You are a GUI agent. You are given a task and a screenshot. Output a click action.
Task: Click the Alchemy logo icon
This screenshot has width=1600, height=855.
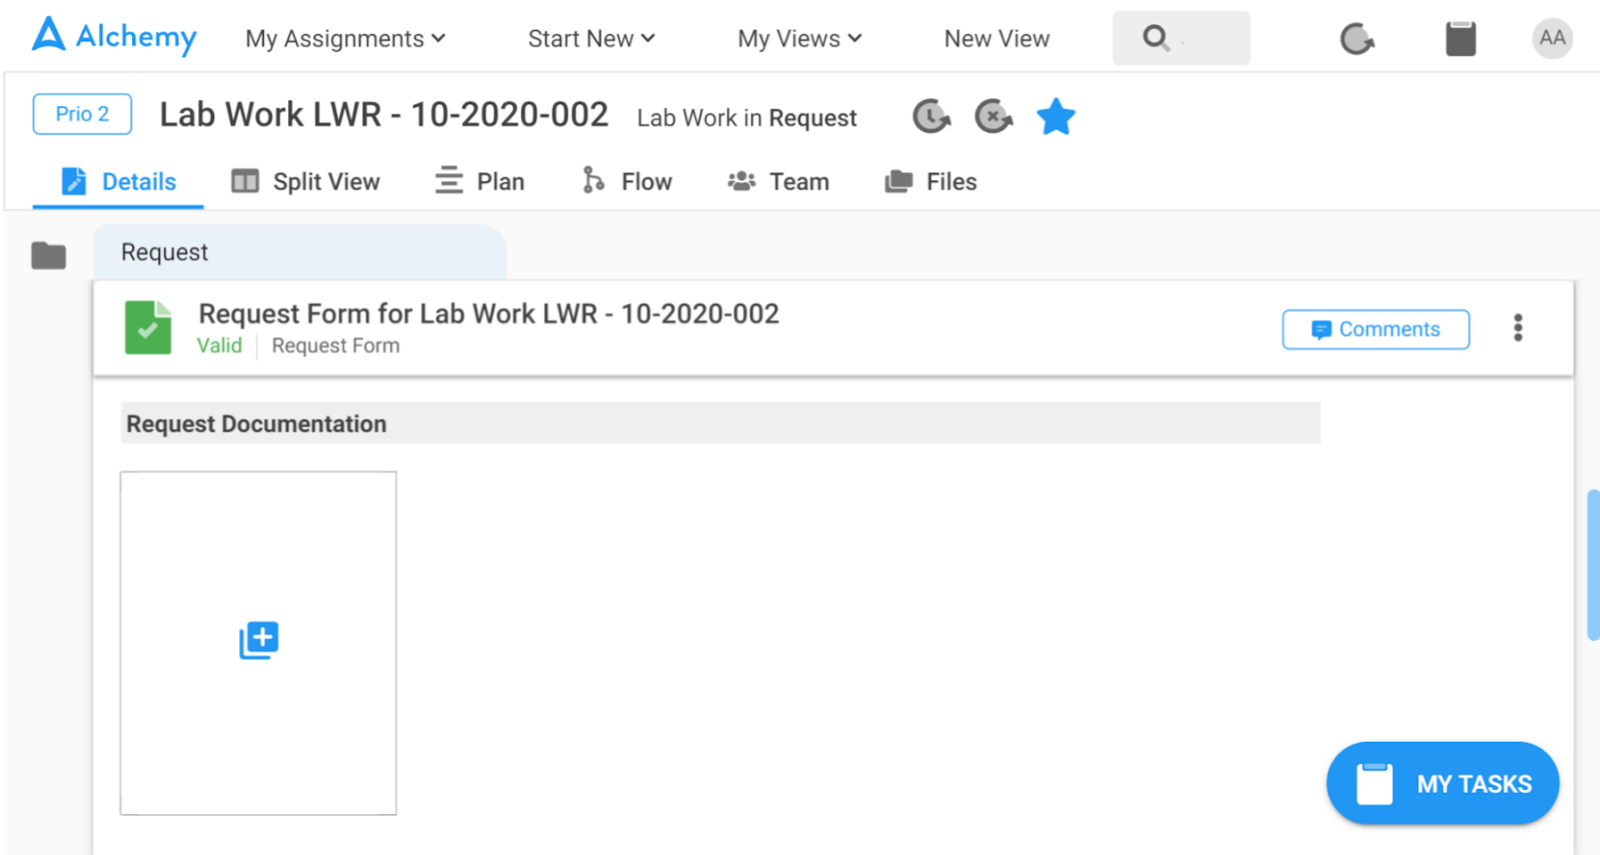point(49,35)
